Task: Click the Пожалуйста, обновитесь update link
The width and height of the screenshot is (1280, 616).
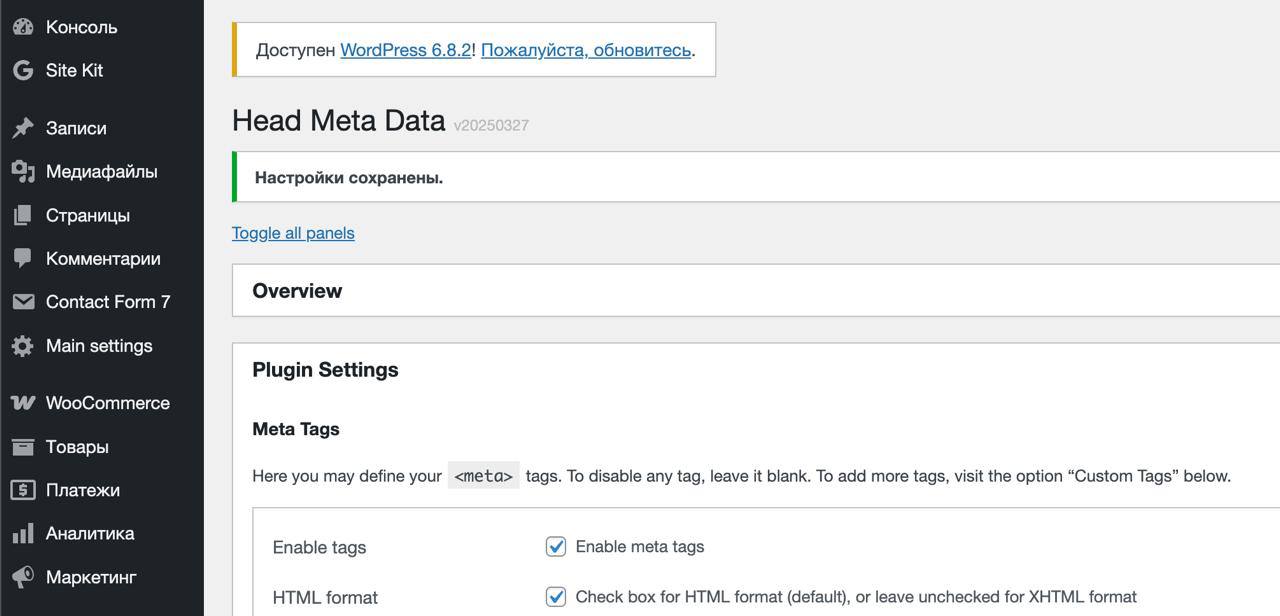Action: pyautogui.click(x=586, y=50)
